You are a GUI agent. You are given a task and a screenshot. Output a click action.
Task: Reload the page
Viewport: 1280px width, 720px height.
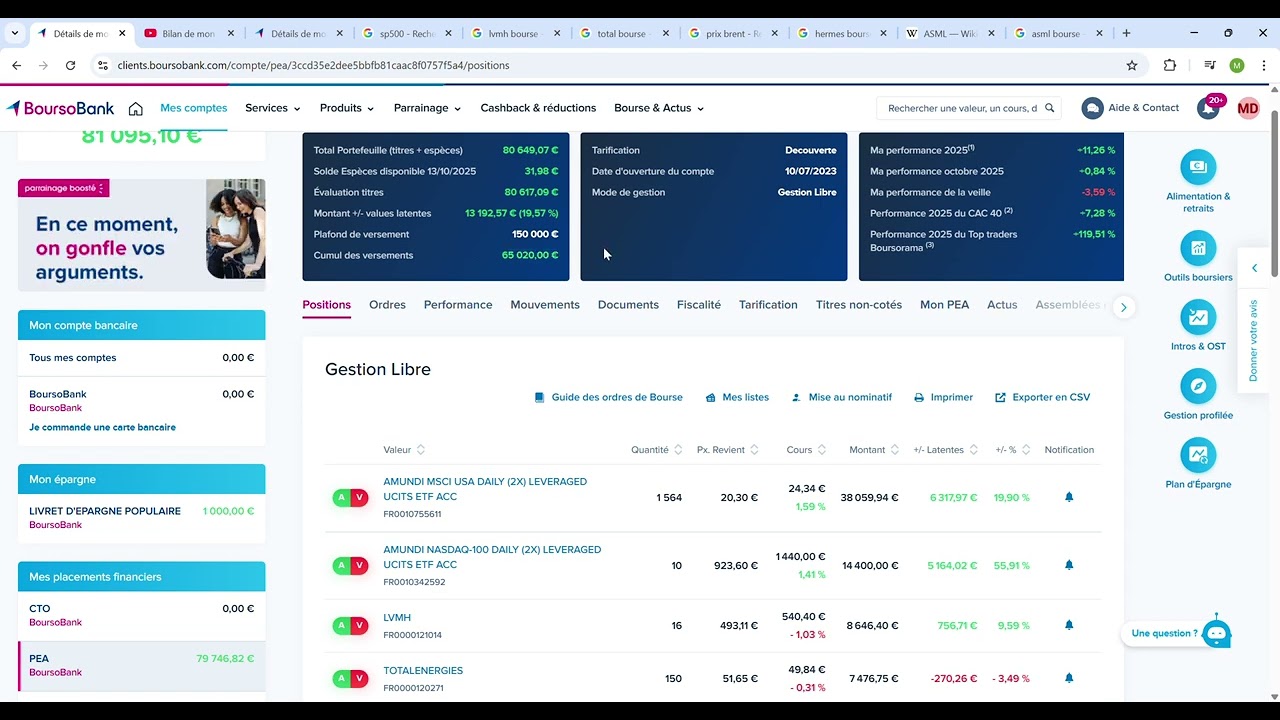click(70, 65)
